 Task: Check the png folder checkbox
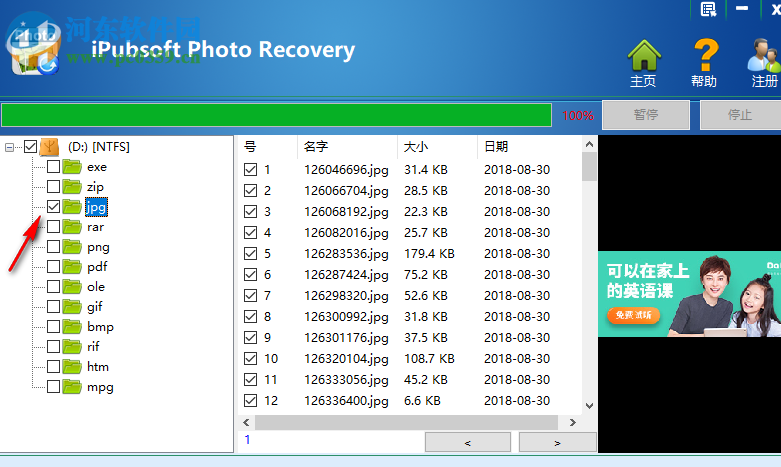53,246
